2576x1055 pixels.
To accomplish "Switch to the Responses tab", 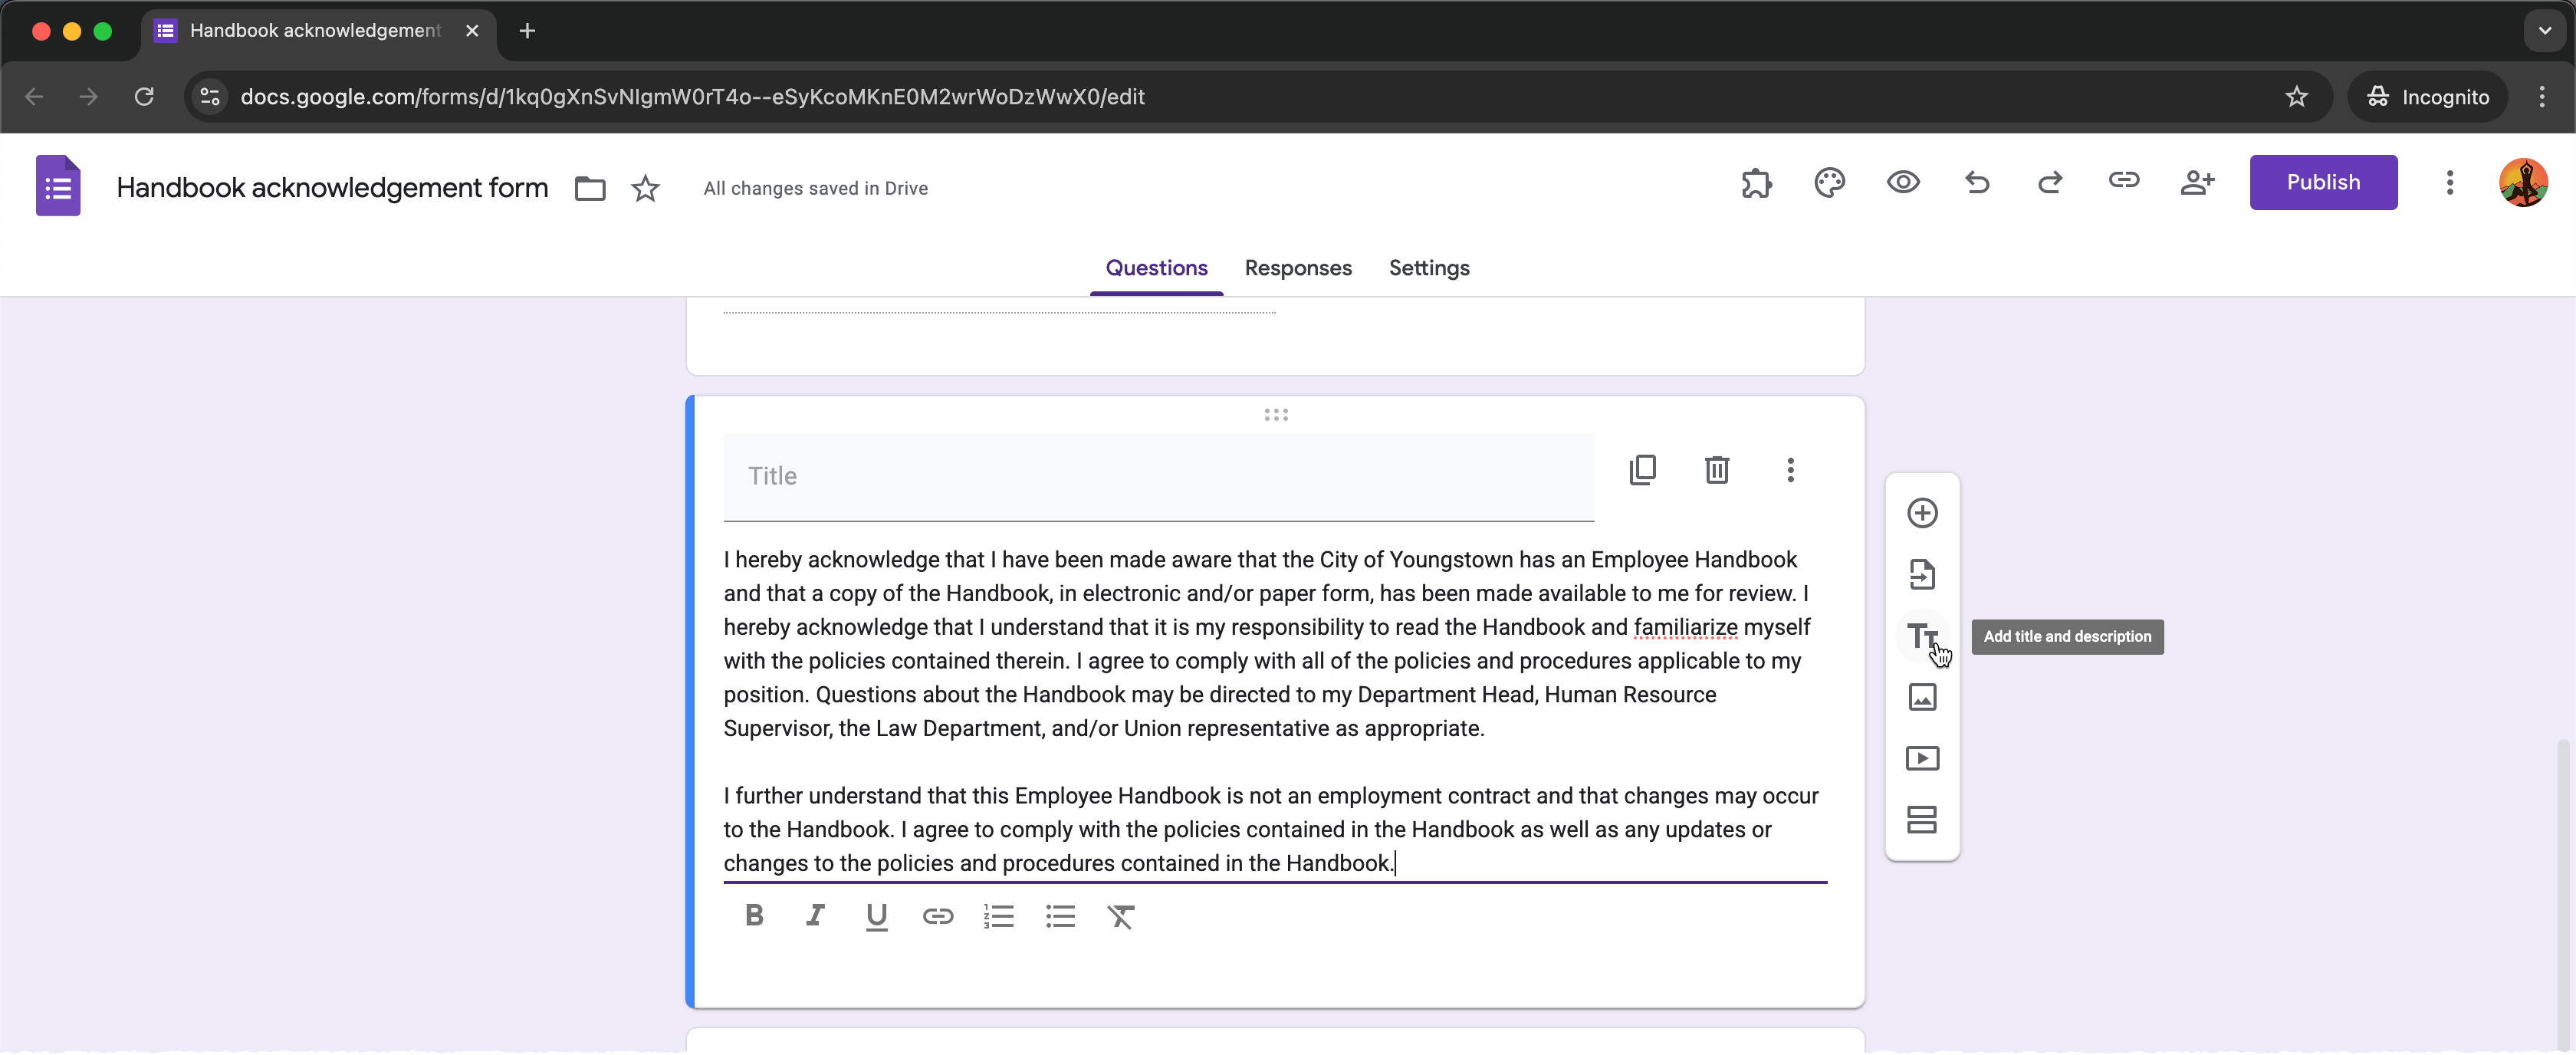I will [1297, 268].
